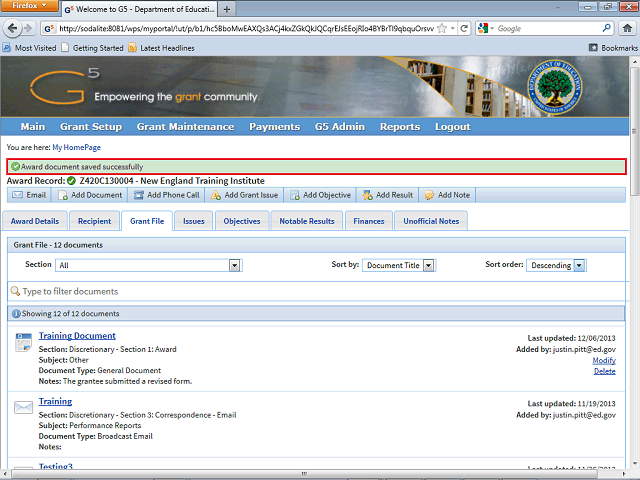Bookmark this page with the star icon
640x480 pixels.
(442, 28)
